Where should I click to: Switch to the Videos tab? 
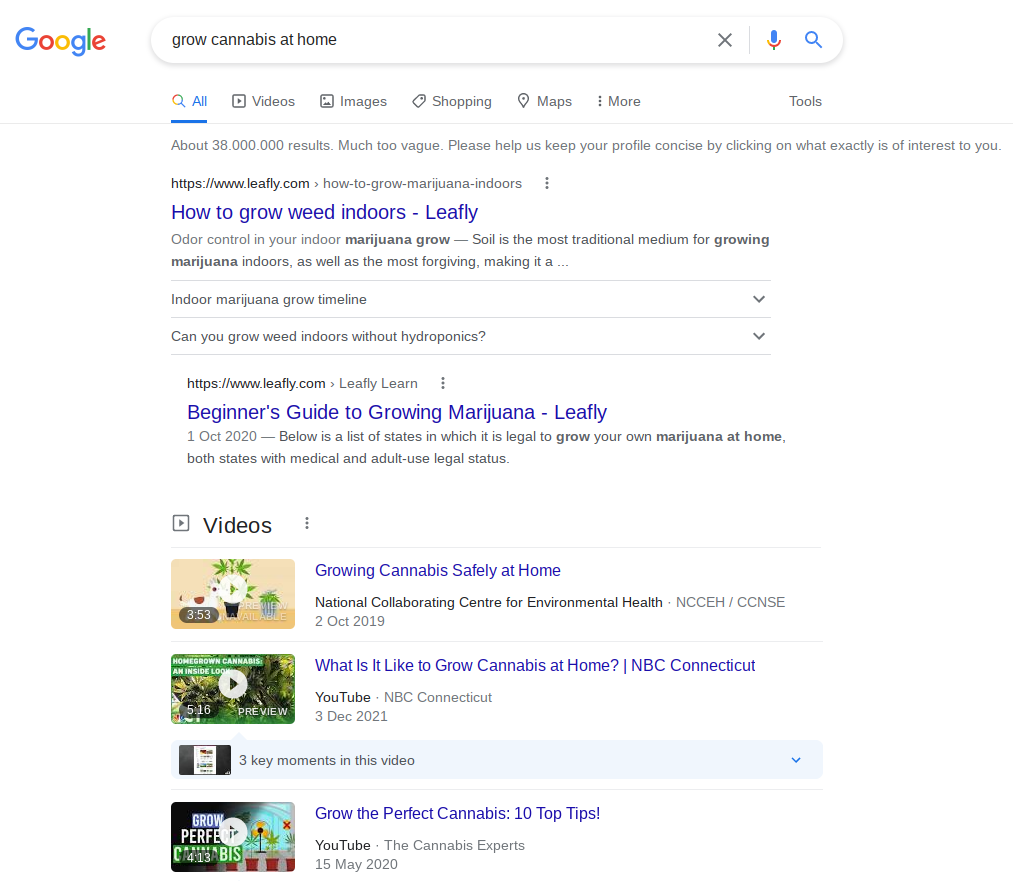264,101
